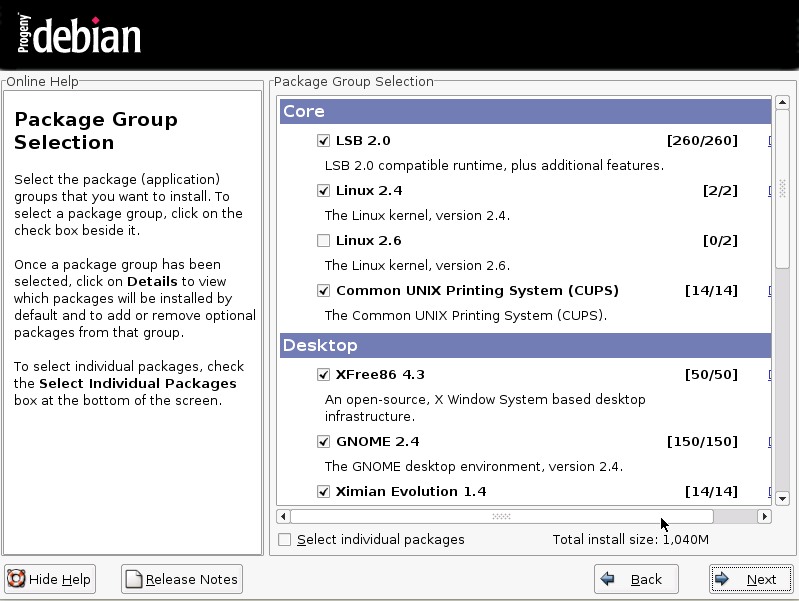Click the LSB 2.0 group name
Viewport: 799px width, 601px height.
(363, 140)
